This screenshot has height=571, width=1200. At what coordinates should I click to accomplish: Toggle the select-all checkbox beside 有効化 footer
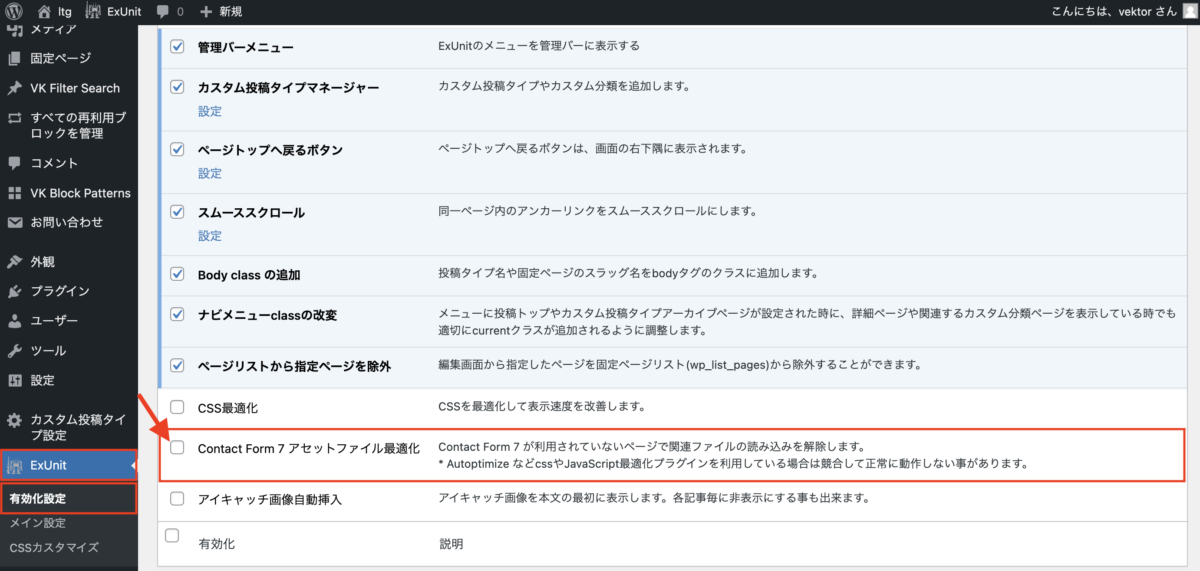[172, 536]
